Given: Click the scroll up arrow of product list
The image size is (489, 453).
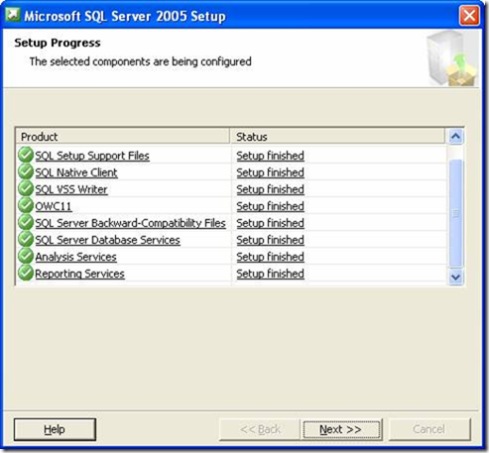Looking at the screenshot, I should (455, 137).
